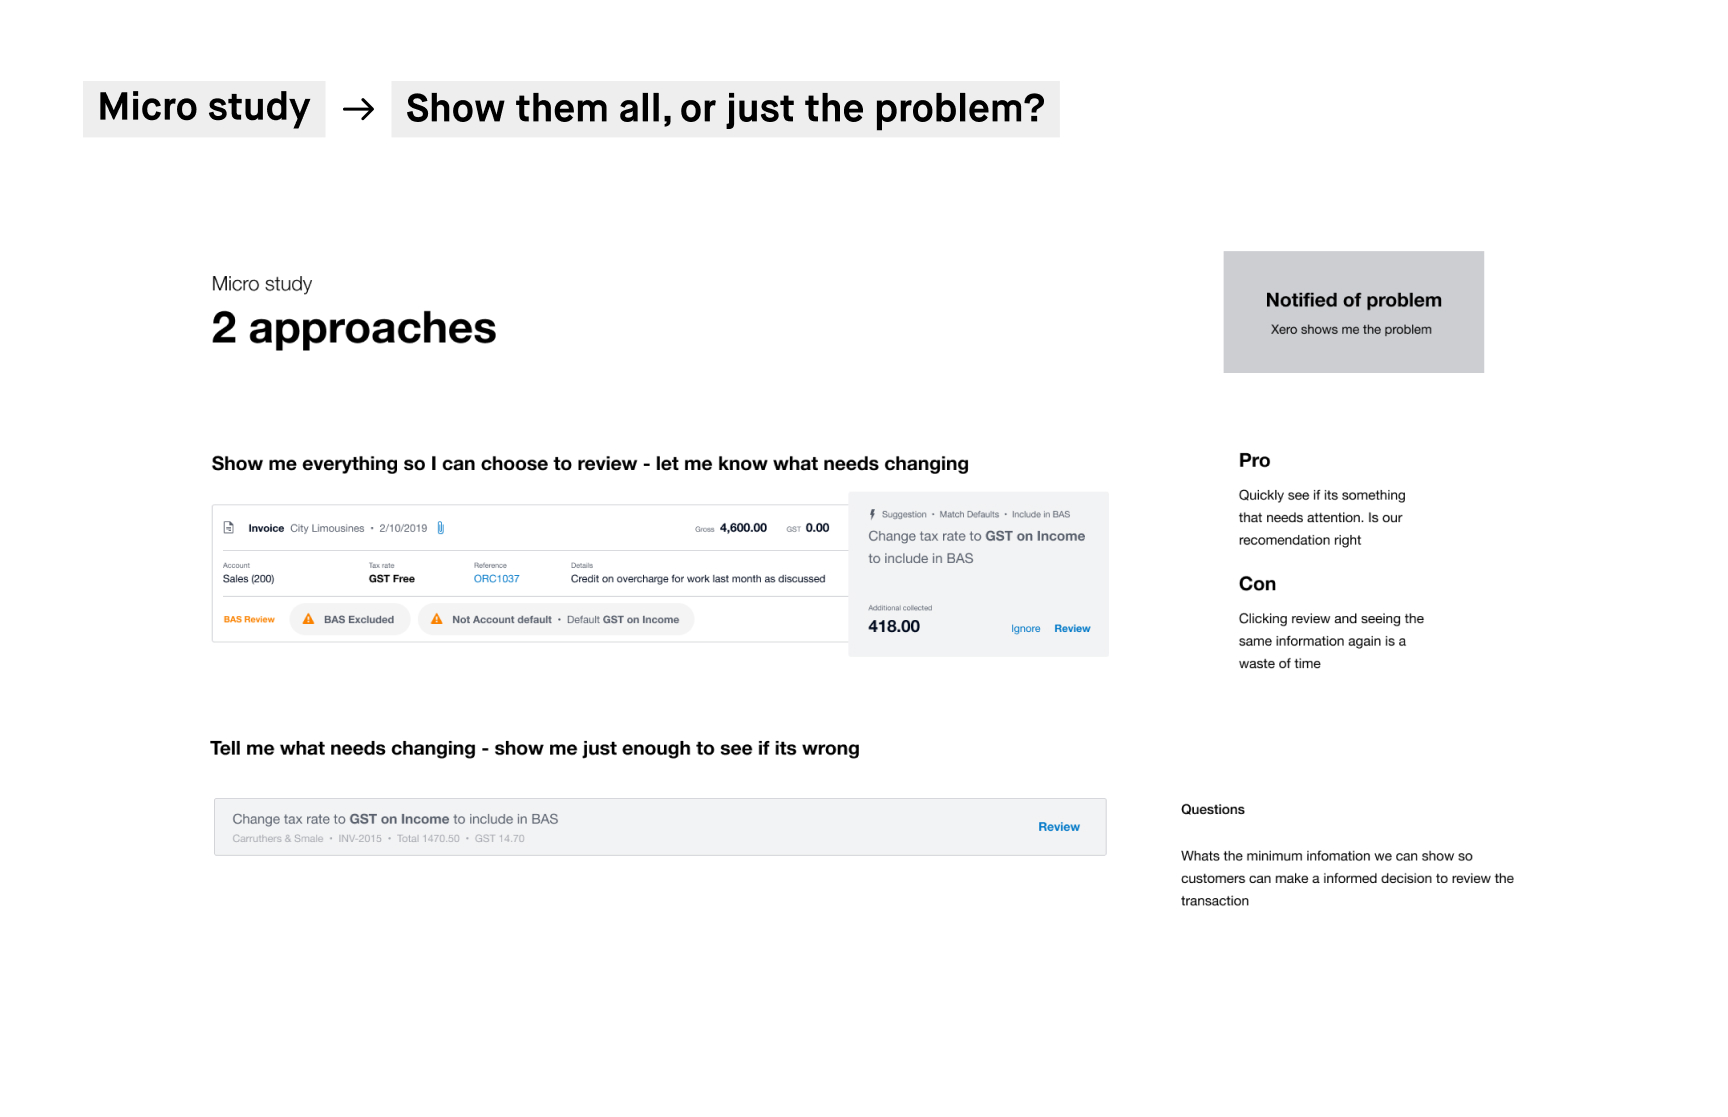Click the paperclip attachment icon

tap(440, 528)
